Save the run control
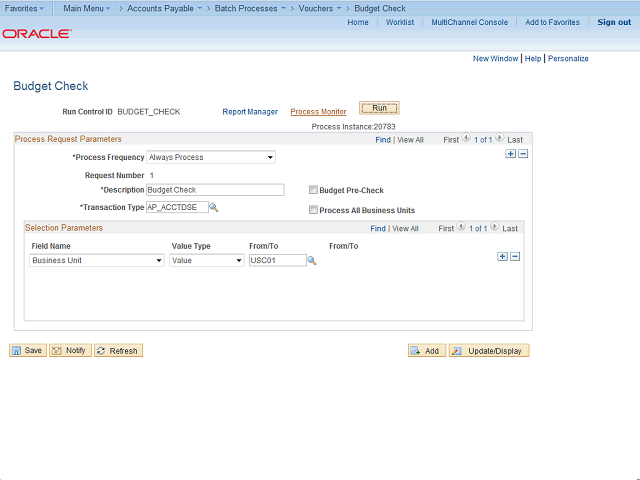The image size is (640, 480). [28, 351]
